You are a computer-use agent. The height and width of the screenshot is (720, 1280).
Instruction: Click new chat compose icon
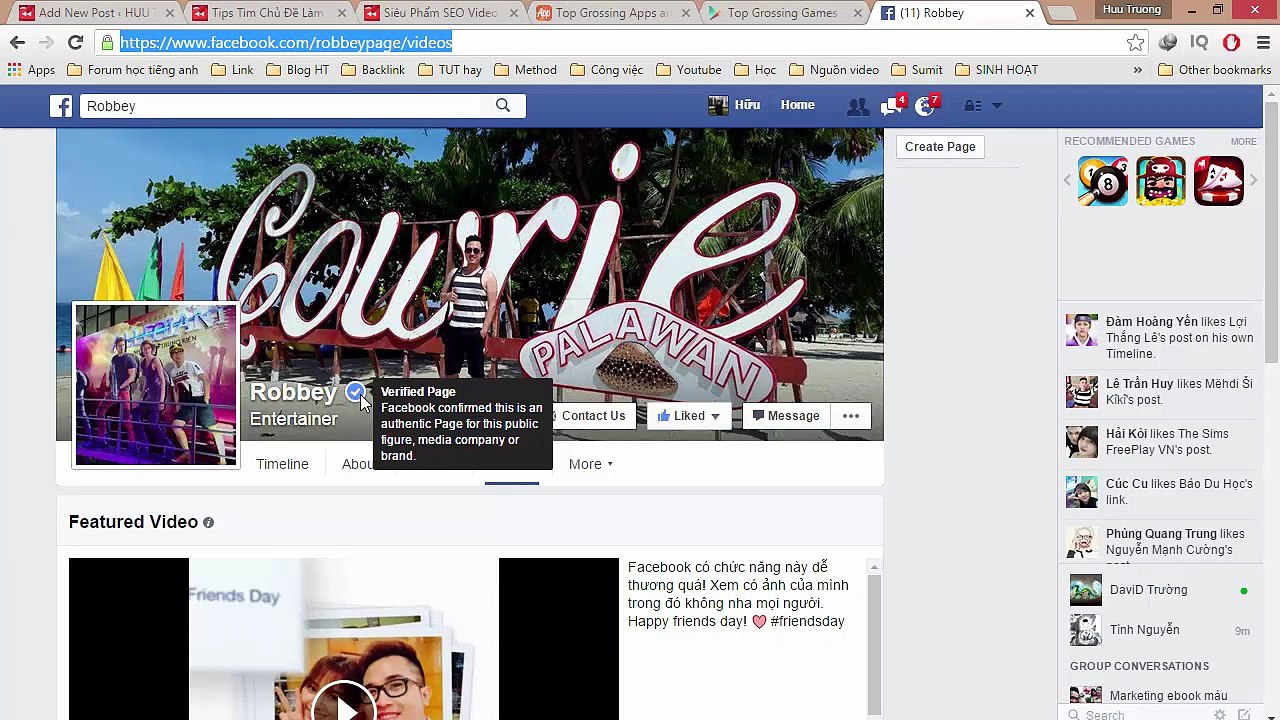pos(1244,714)
